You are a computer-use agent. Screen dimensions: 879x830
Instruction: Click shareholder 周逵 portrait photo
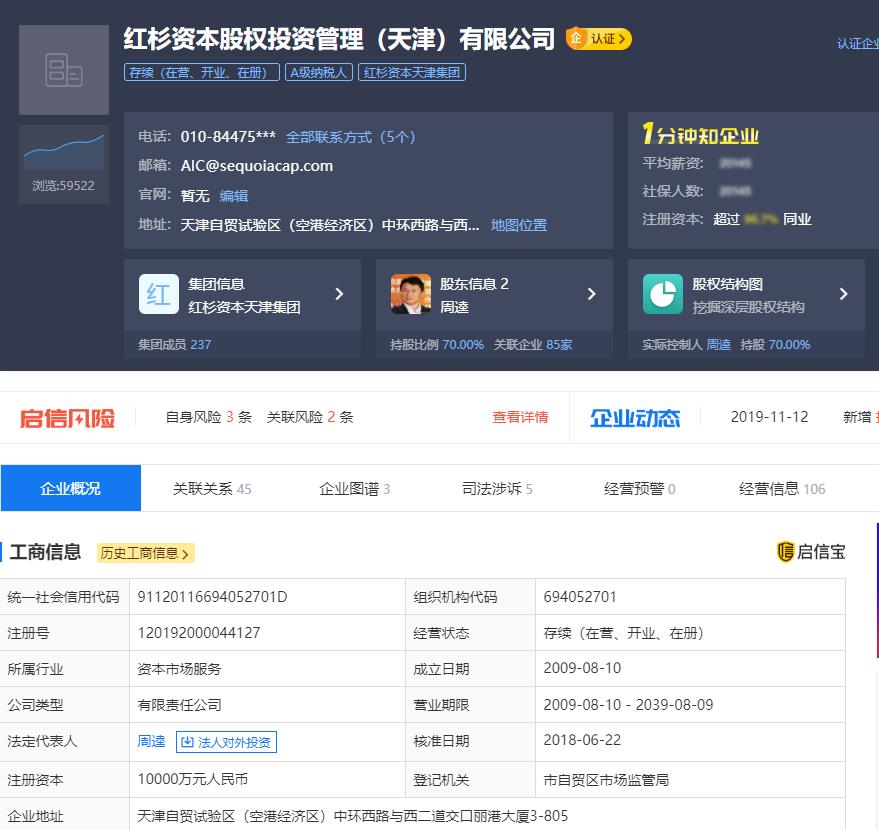(411, 294)
